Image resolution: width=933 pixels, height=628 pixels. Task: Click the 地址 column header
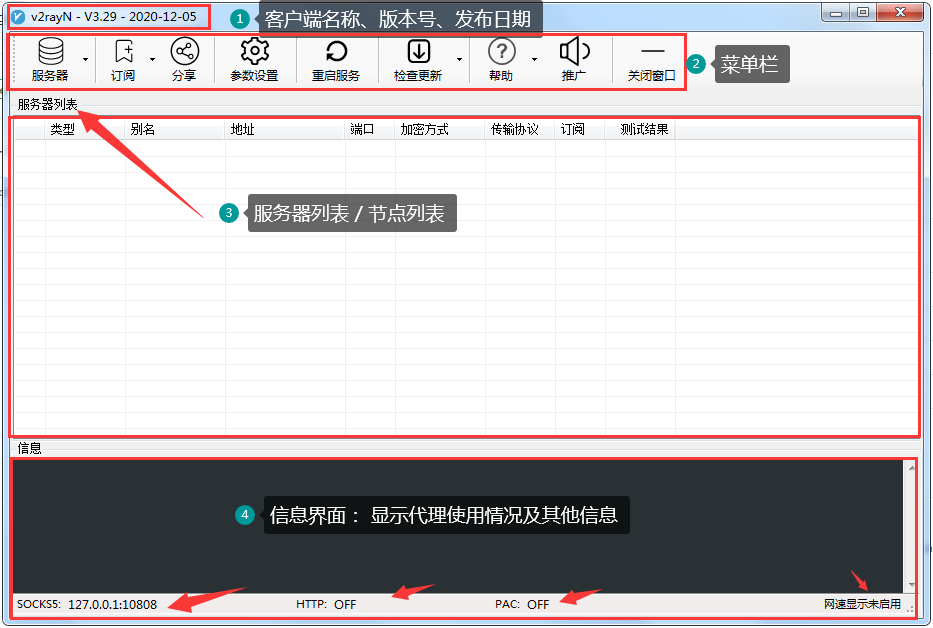[x=242, y=130]
